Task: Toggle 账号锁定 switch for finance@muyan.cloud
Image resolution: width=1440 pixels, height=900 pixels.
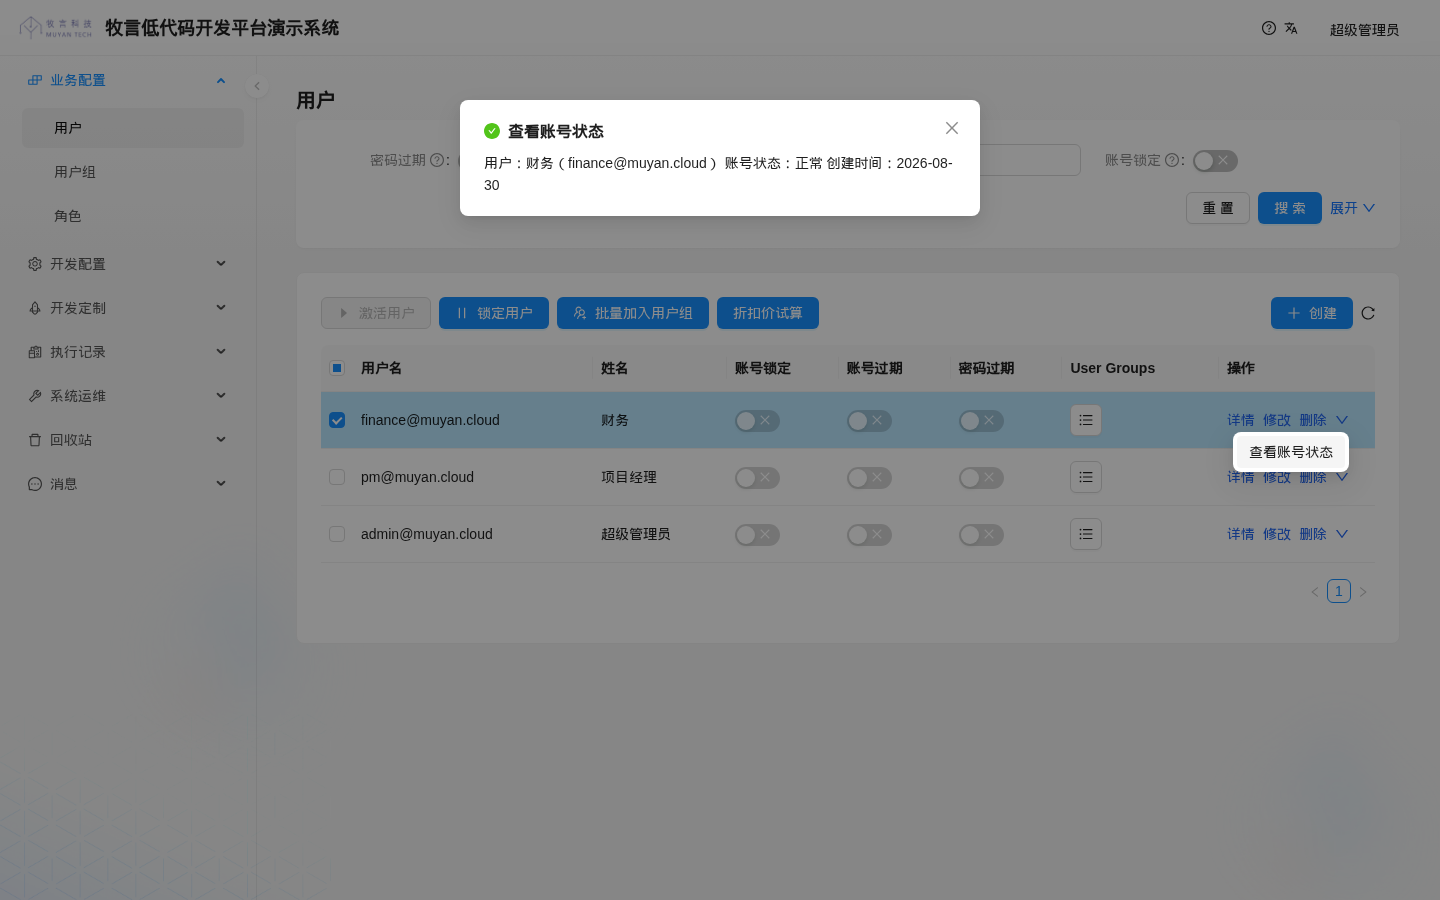Action: click(x=757, y=421)
